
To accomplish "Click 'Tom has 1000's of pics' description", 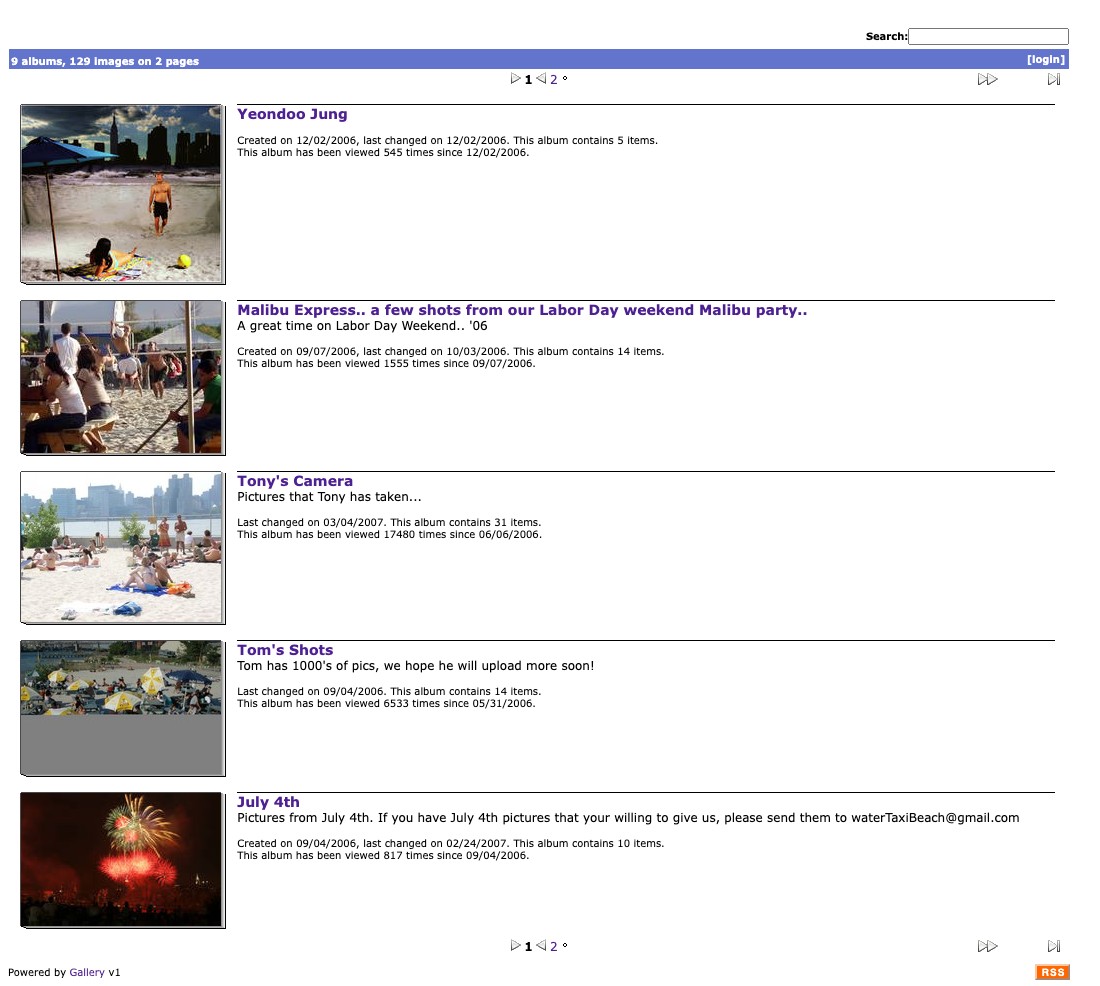I will (415, 665).
